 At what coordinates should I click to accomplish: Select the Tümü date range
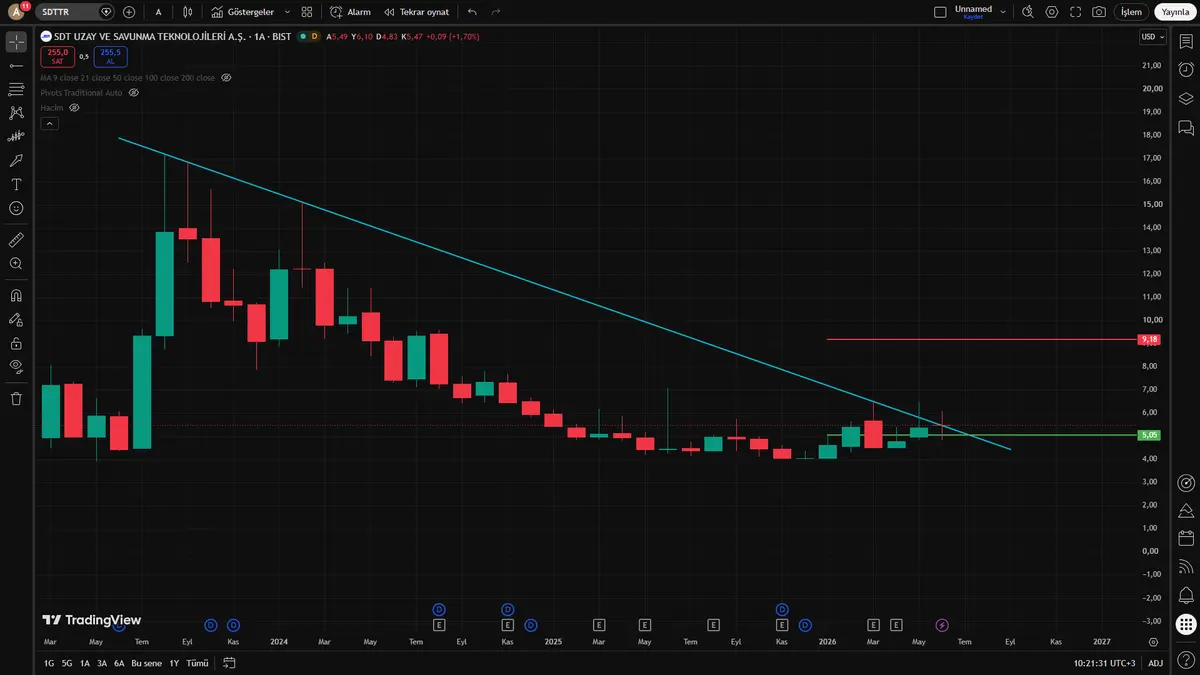coord(198,663)
